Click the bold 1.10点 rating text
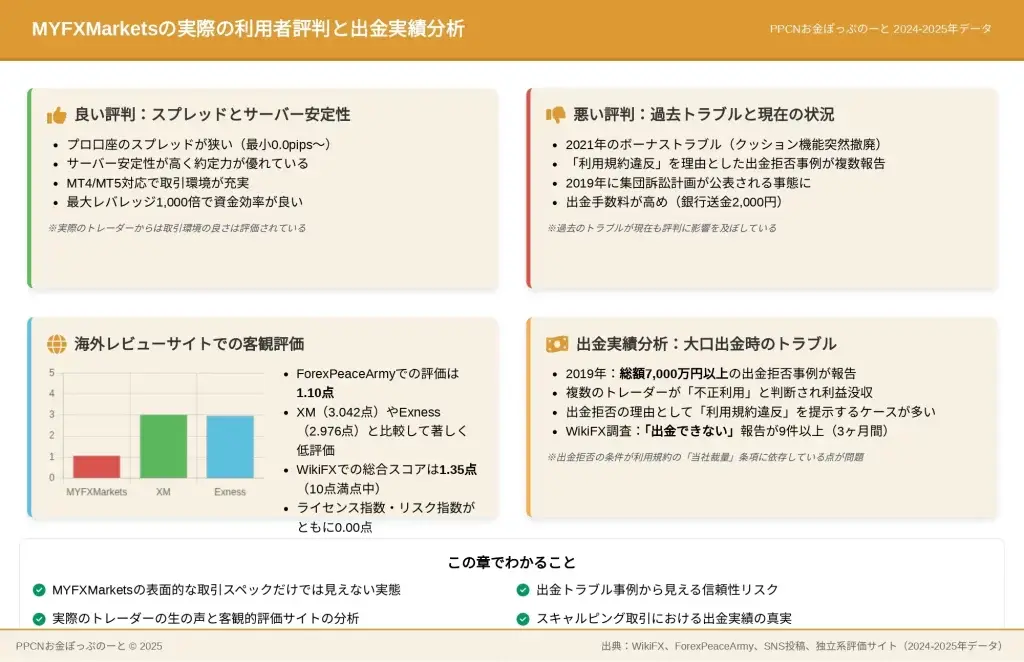 coord(315,392)
